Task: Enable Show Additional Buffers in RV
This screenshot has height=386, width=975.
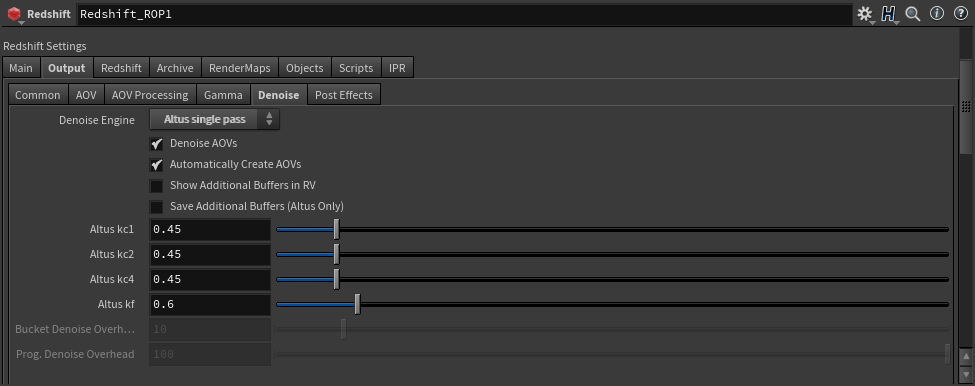Action: click(157, 185)
